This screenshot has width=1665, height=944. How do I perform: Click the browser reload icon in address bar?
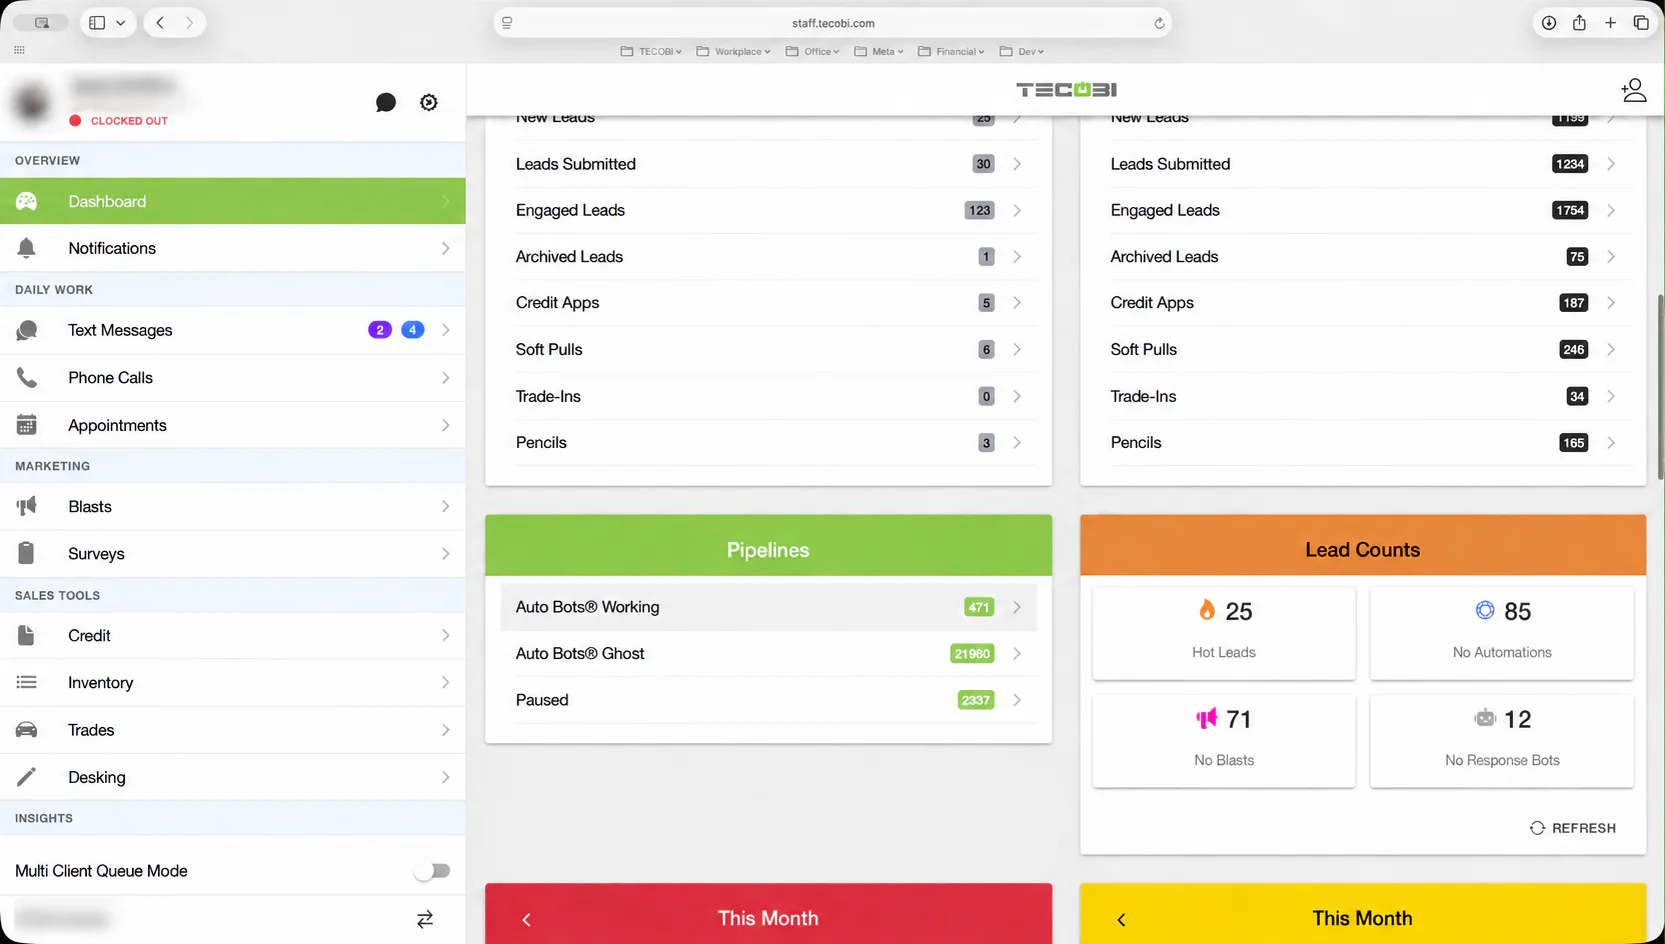[1159, 23]
